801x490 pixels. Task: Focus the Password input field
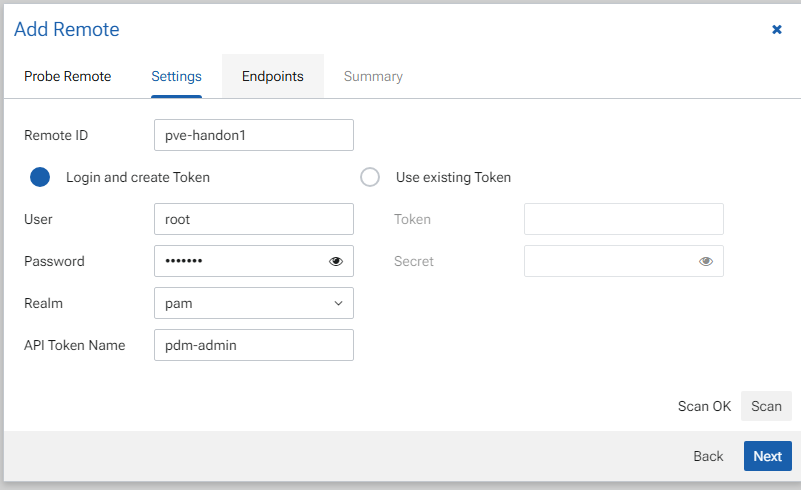240,261
